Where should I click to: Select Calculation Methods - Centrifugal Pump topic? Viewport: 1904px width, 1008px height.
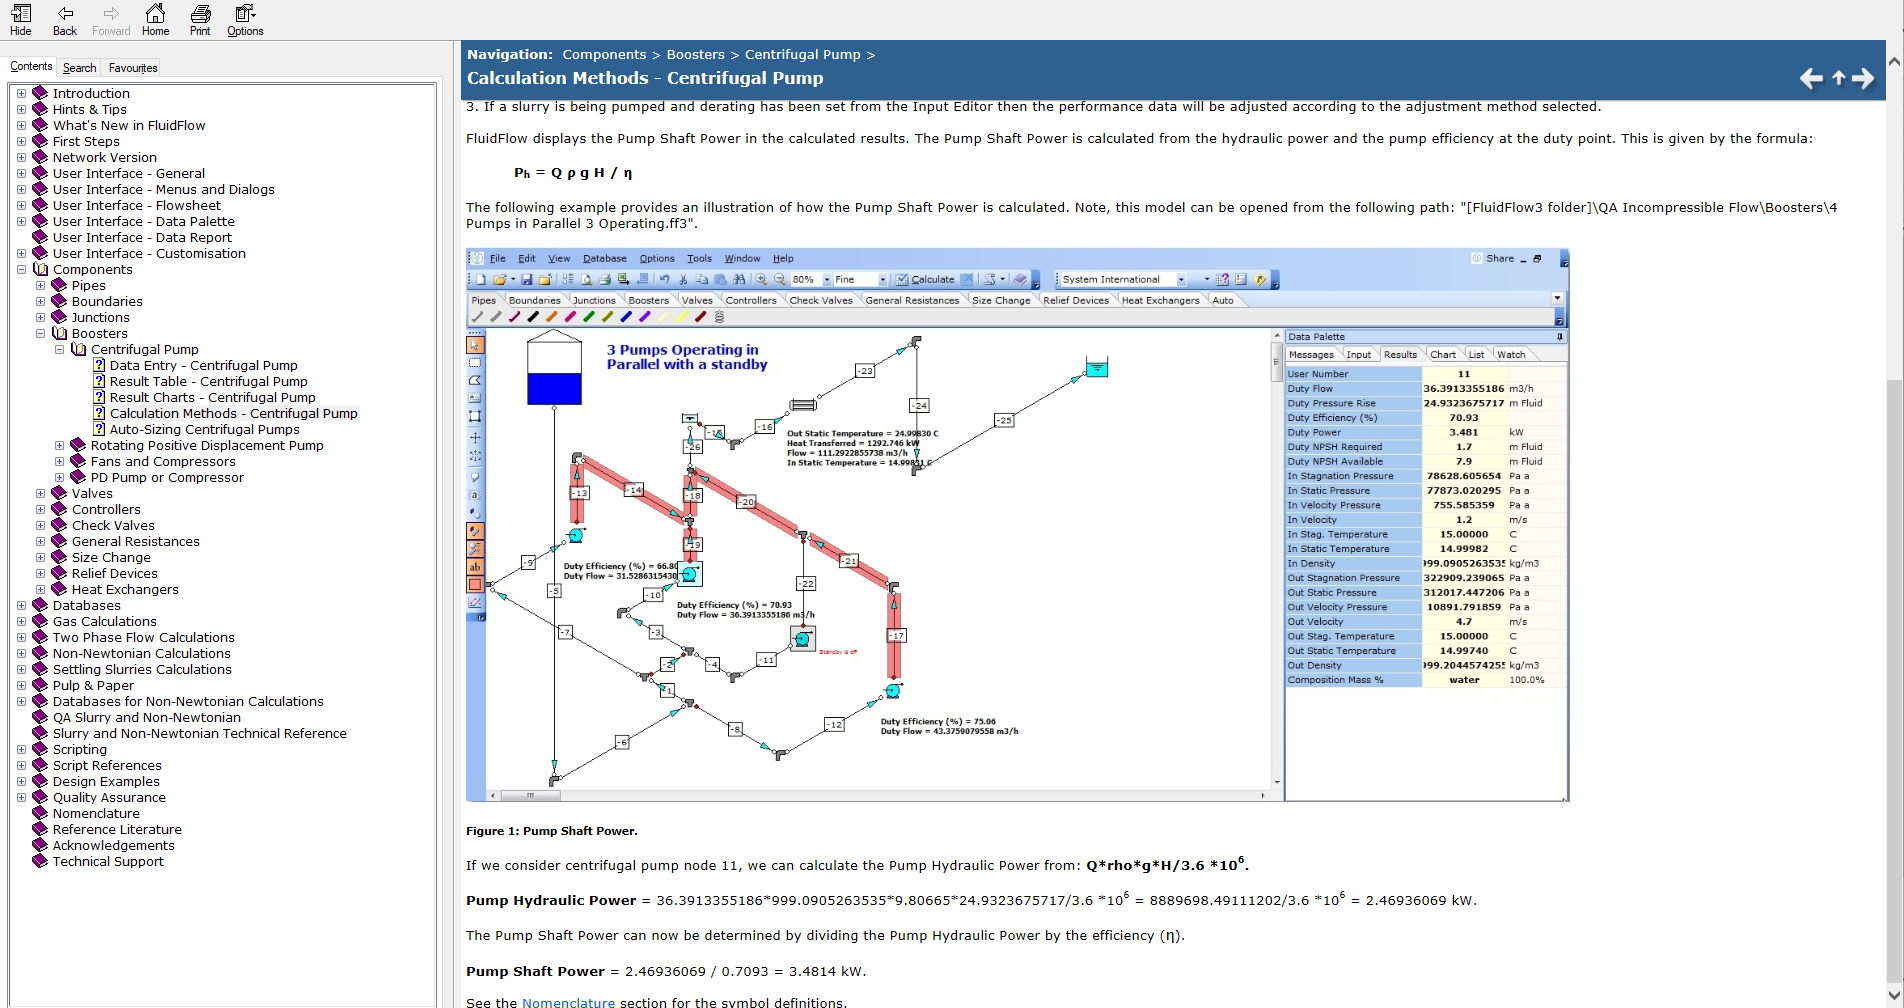point(234,414)
